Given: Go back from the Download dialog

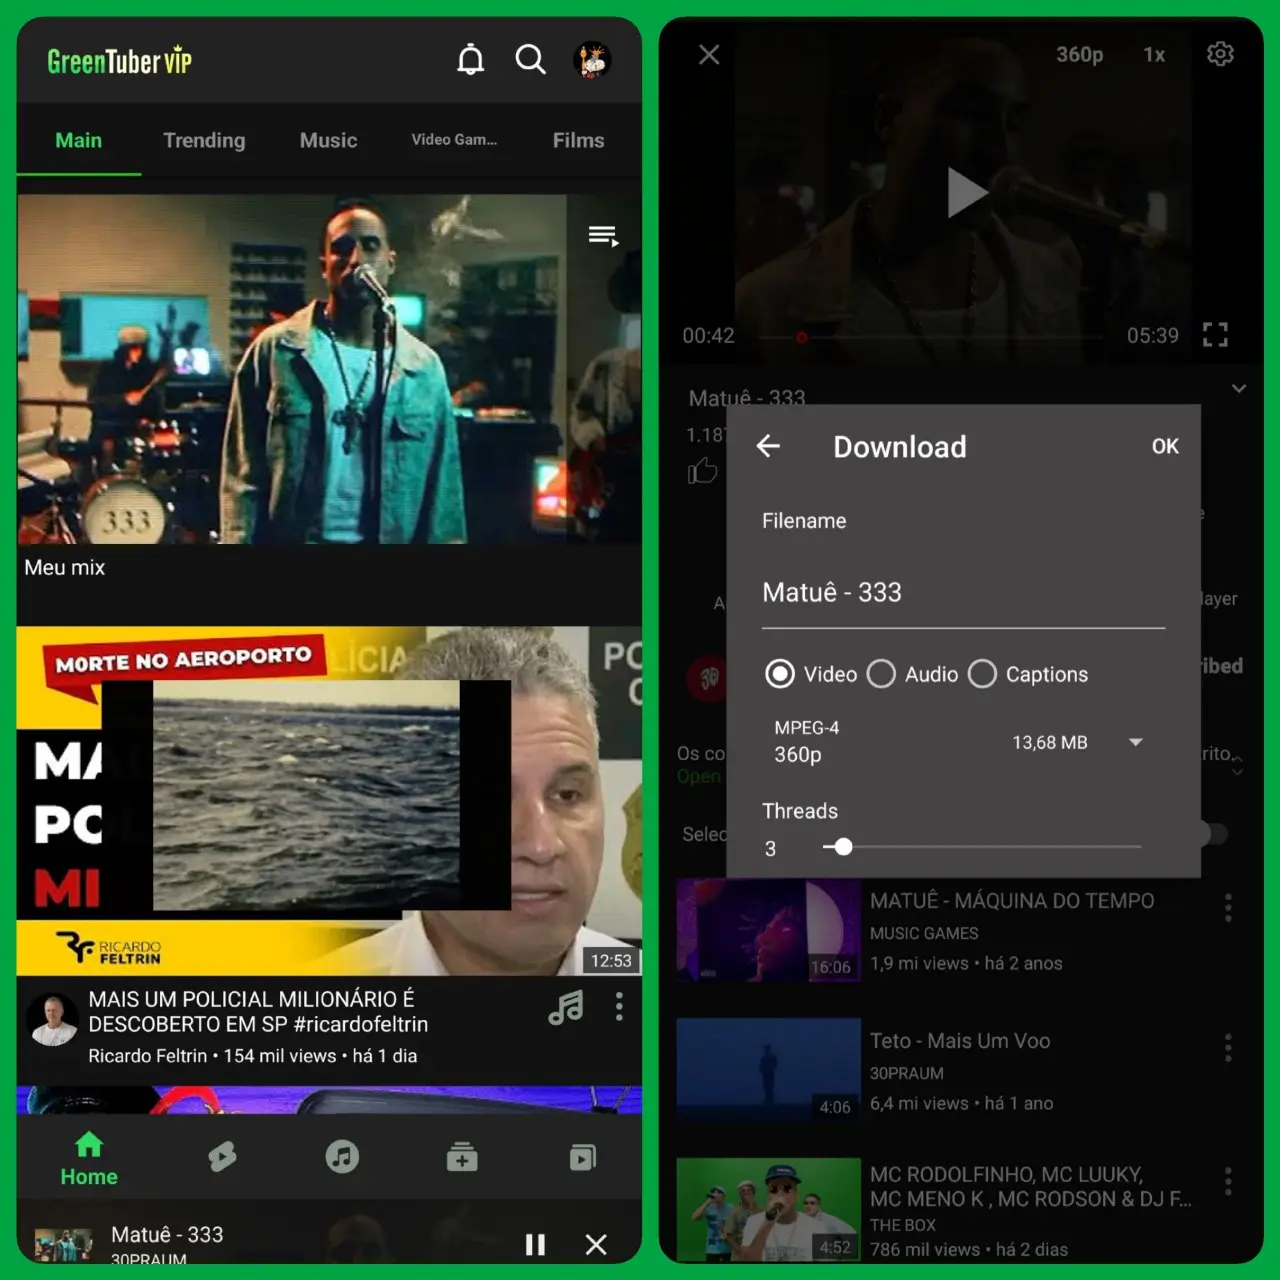Looking at the screenshot, I should coord(768,446).
